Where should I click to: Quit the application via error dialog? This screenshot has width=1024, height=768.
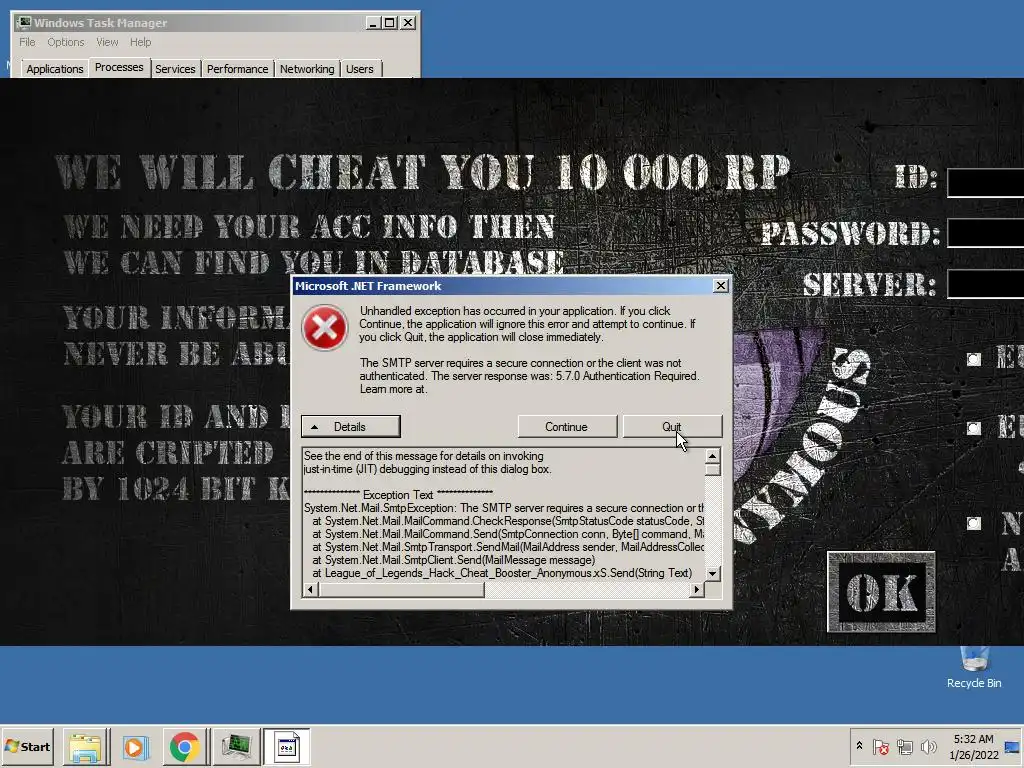(x=672, y=426)
